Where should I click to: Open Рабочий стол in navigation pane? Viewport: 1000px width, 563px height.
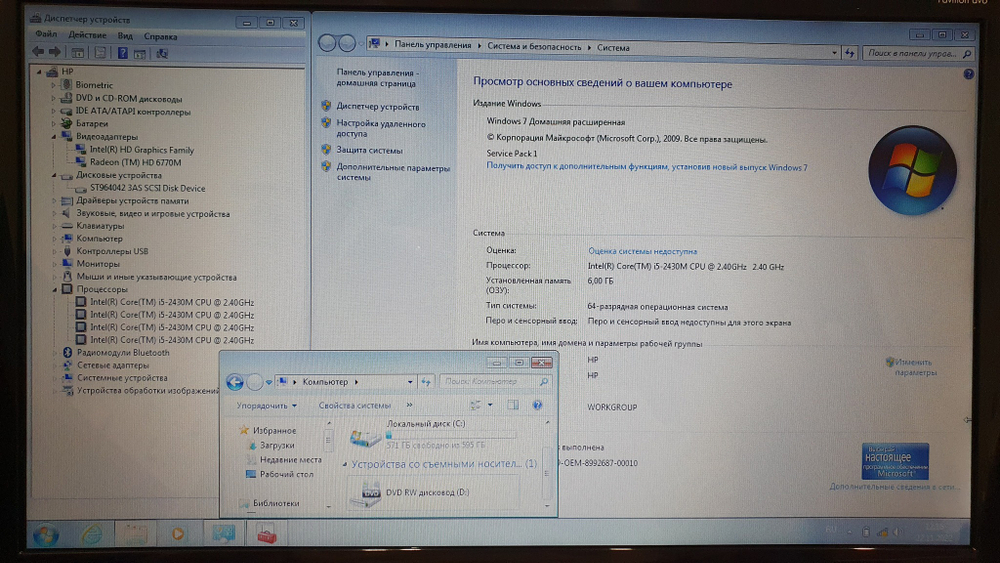[x=286, y=474]
